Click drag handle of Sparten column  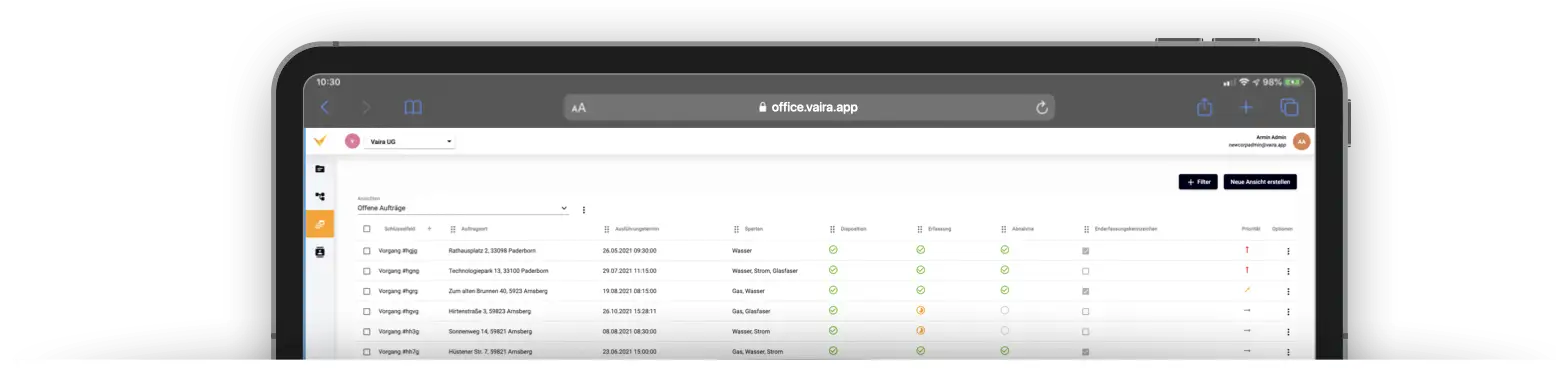(x=737, y=229)
